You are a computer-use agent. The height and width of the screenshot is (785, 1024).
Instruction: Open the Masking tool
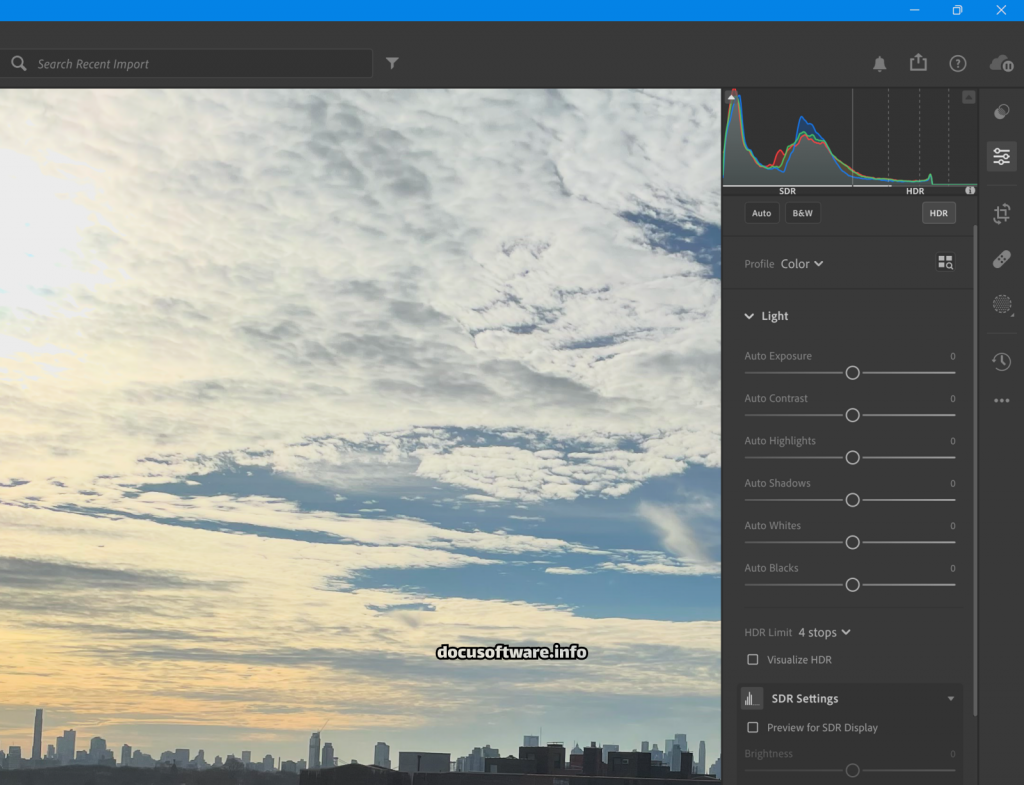[x=1001, y=305]
